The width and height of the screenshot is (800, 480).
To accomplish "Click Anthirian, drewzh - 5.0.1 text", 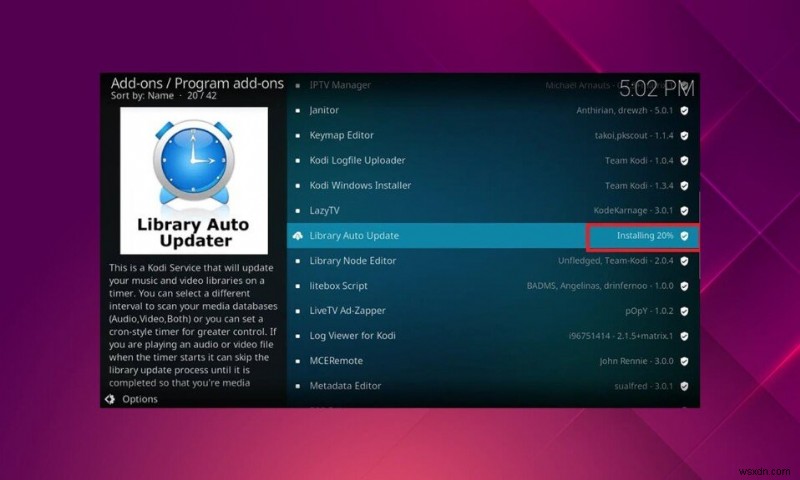I will 624,110.
